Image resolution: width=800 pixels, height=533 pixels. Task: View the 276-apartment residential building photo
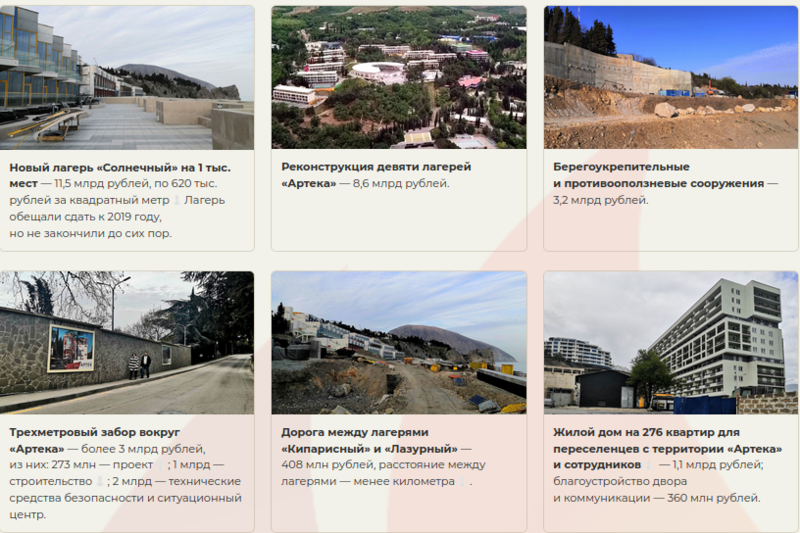[x=671, y=342]
